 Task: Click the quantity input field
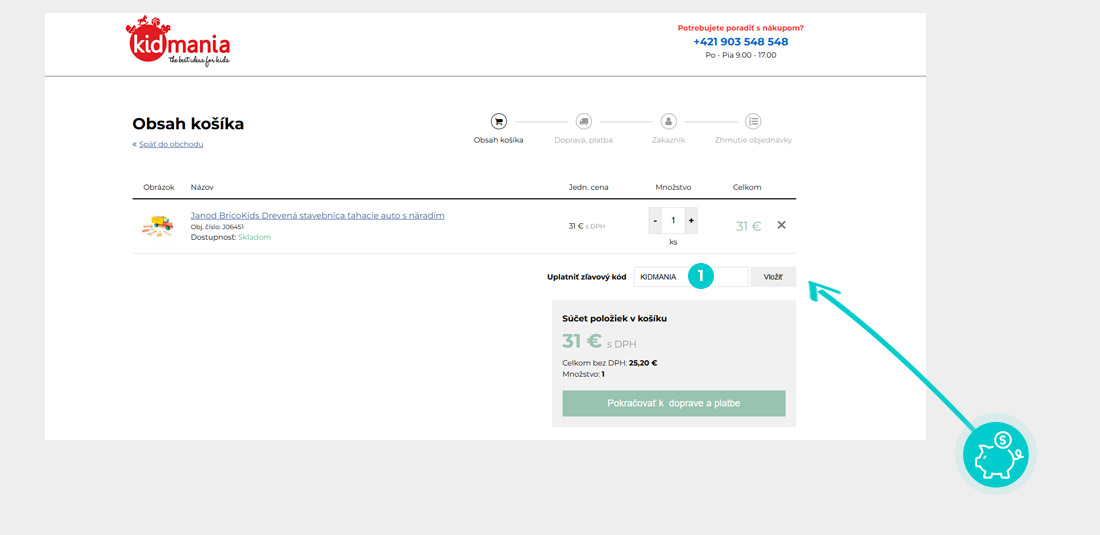[x=673, y=221]
